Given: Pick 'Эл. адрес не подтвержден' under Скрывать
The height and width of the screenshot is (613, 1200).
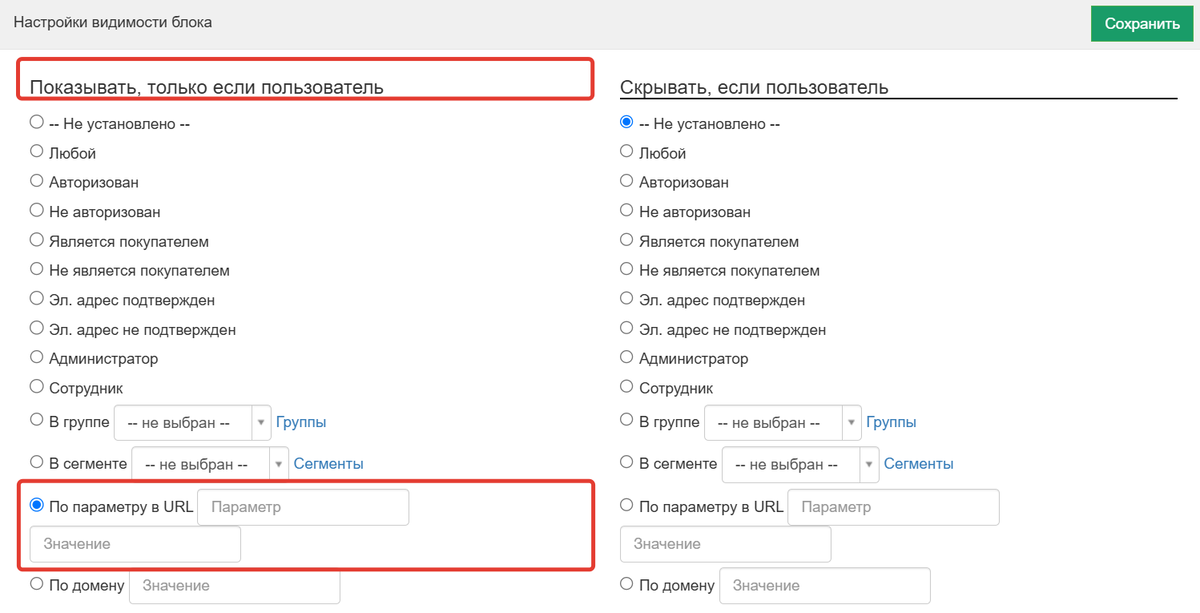Looking at the screenshot, I should (627, 327).
